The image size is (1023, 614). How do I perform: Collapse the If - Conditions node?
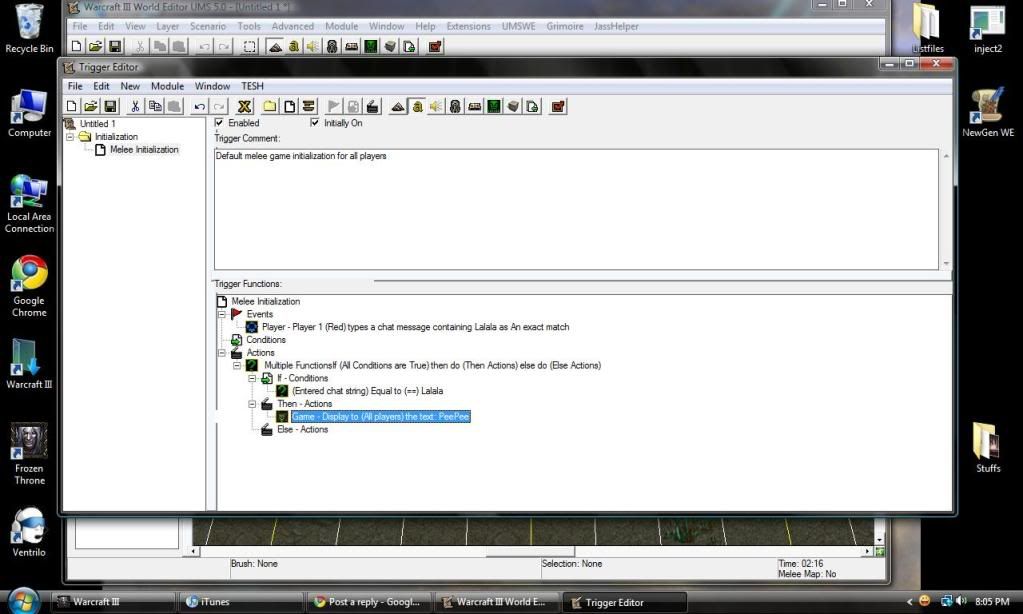(x=252, y=378)
